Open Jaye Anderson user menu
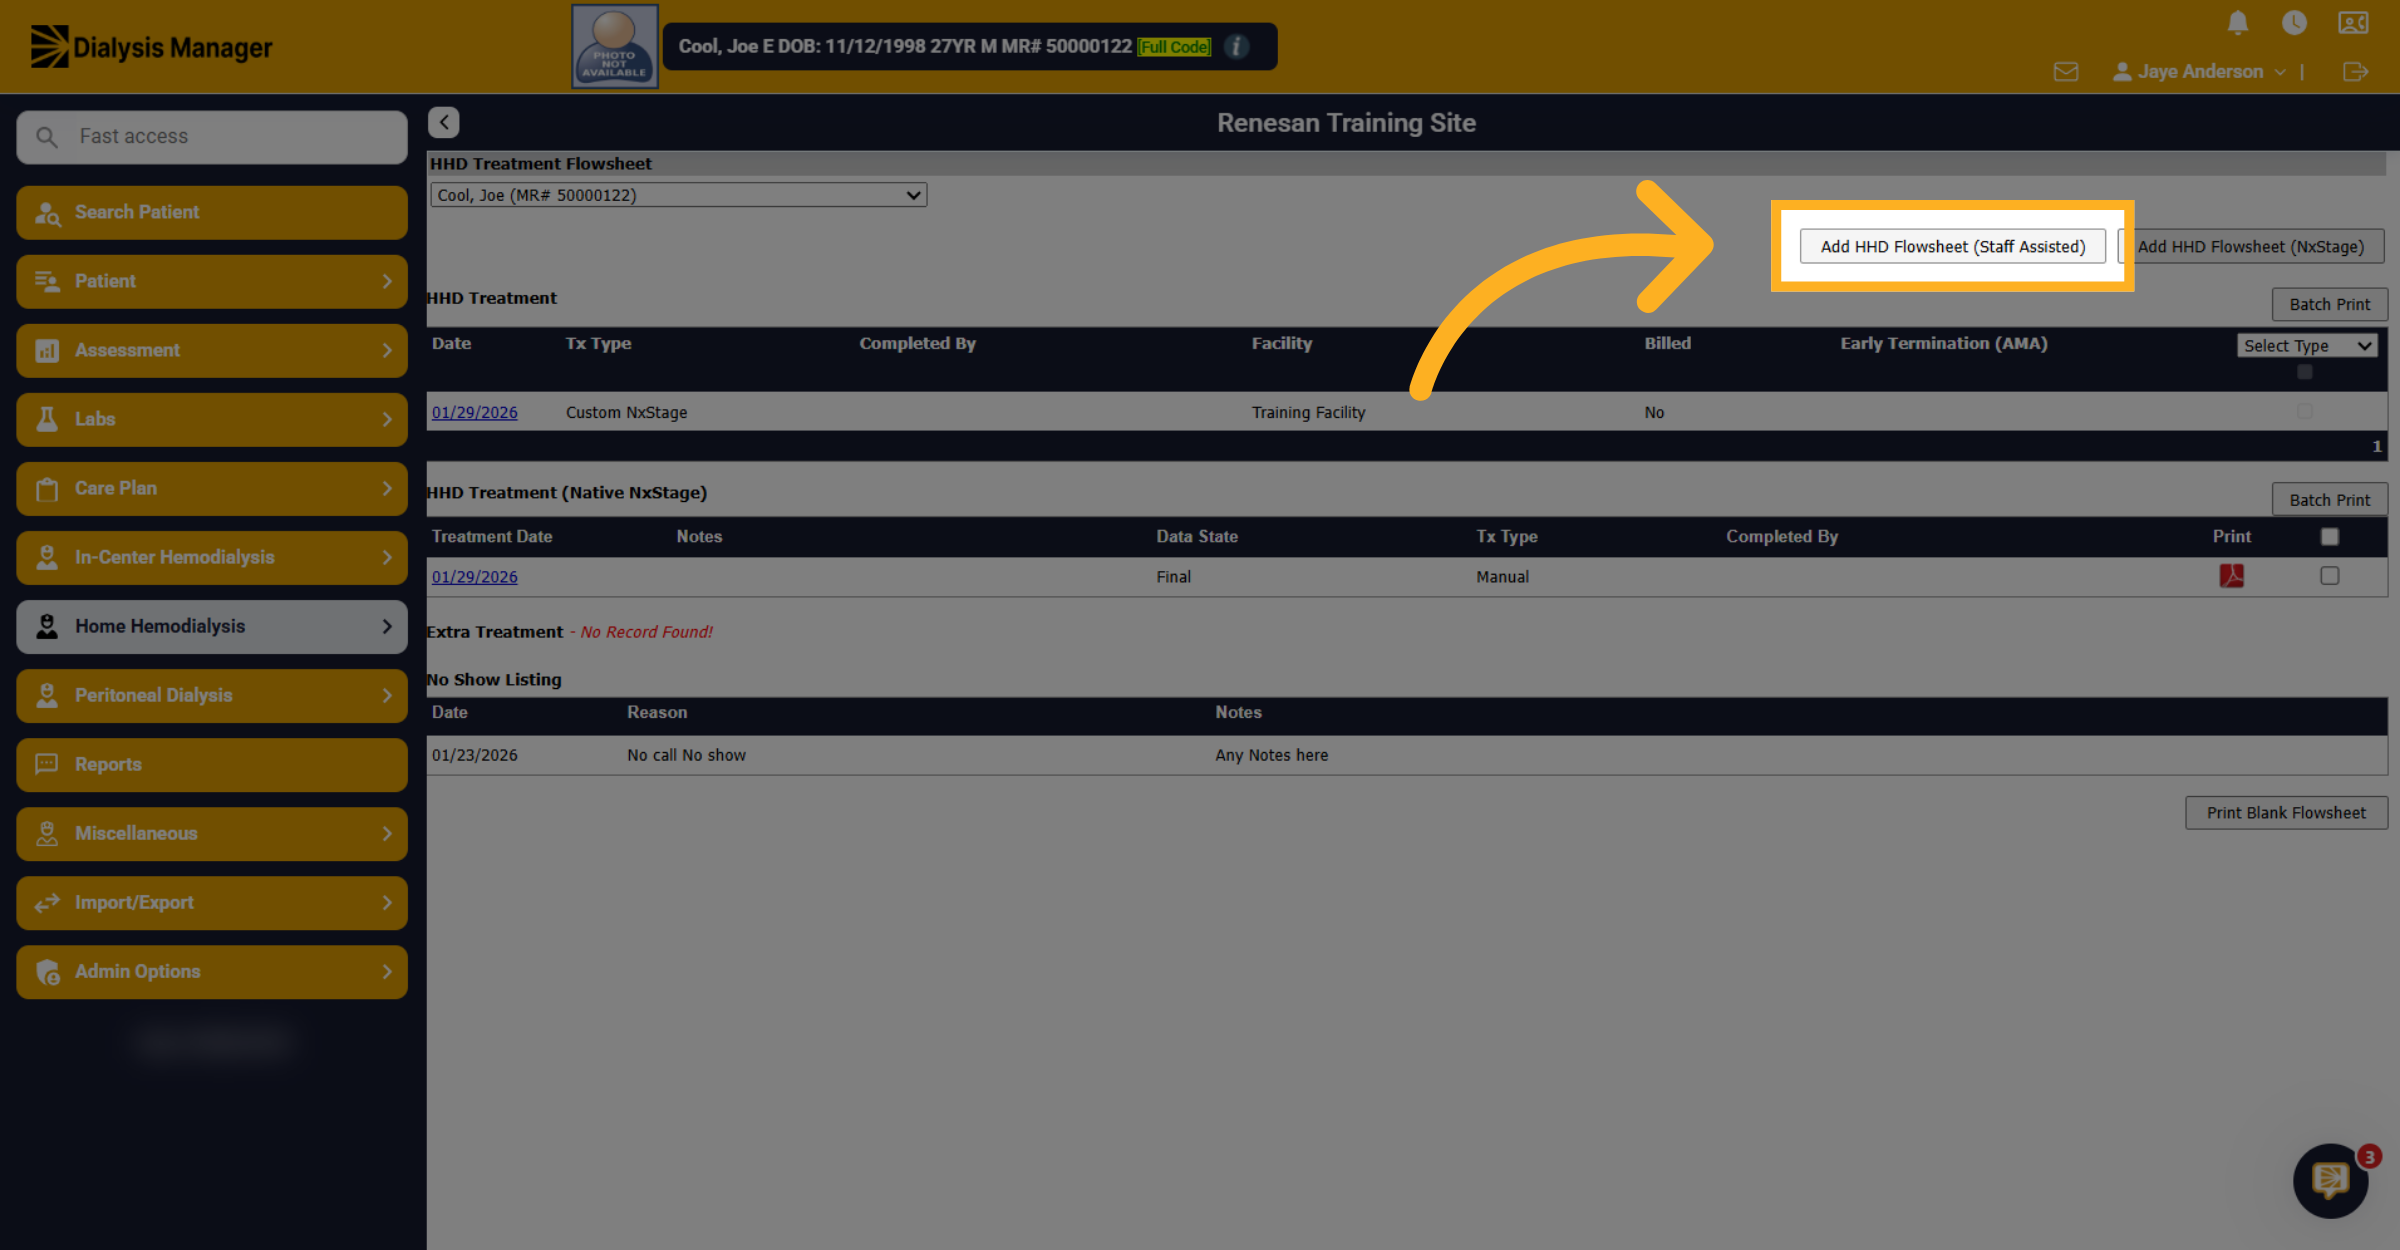 (2199, 72)
